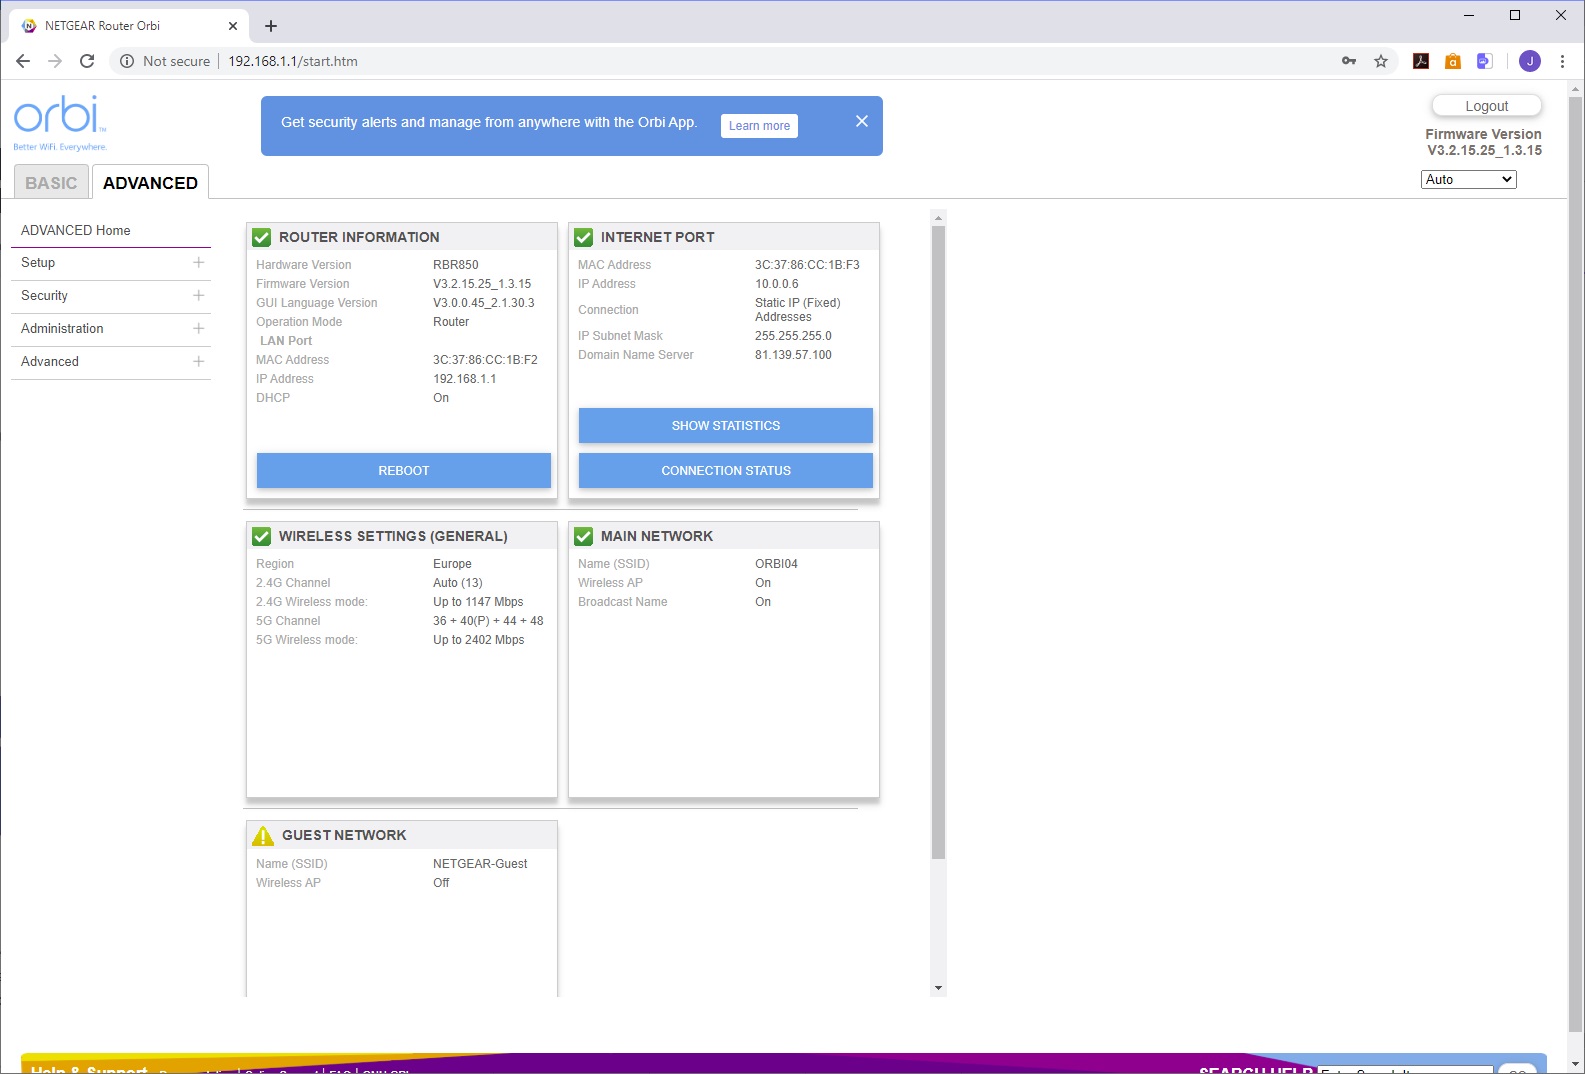
Task: Click the browser forward arrow
Action: pyautogui.click(x=55, y=61)
